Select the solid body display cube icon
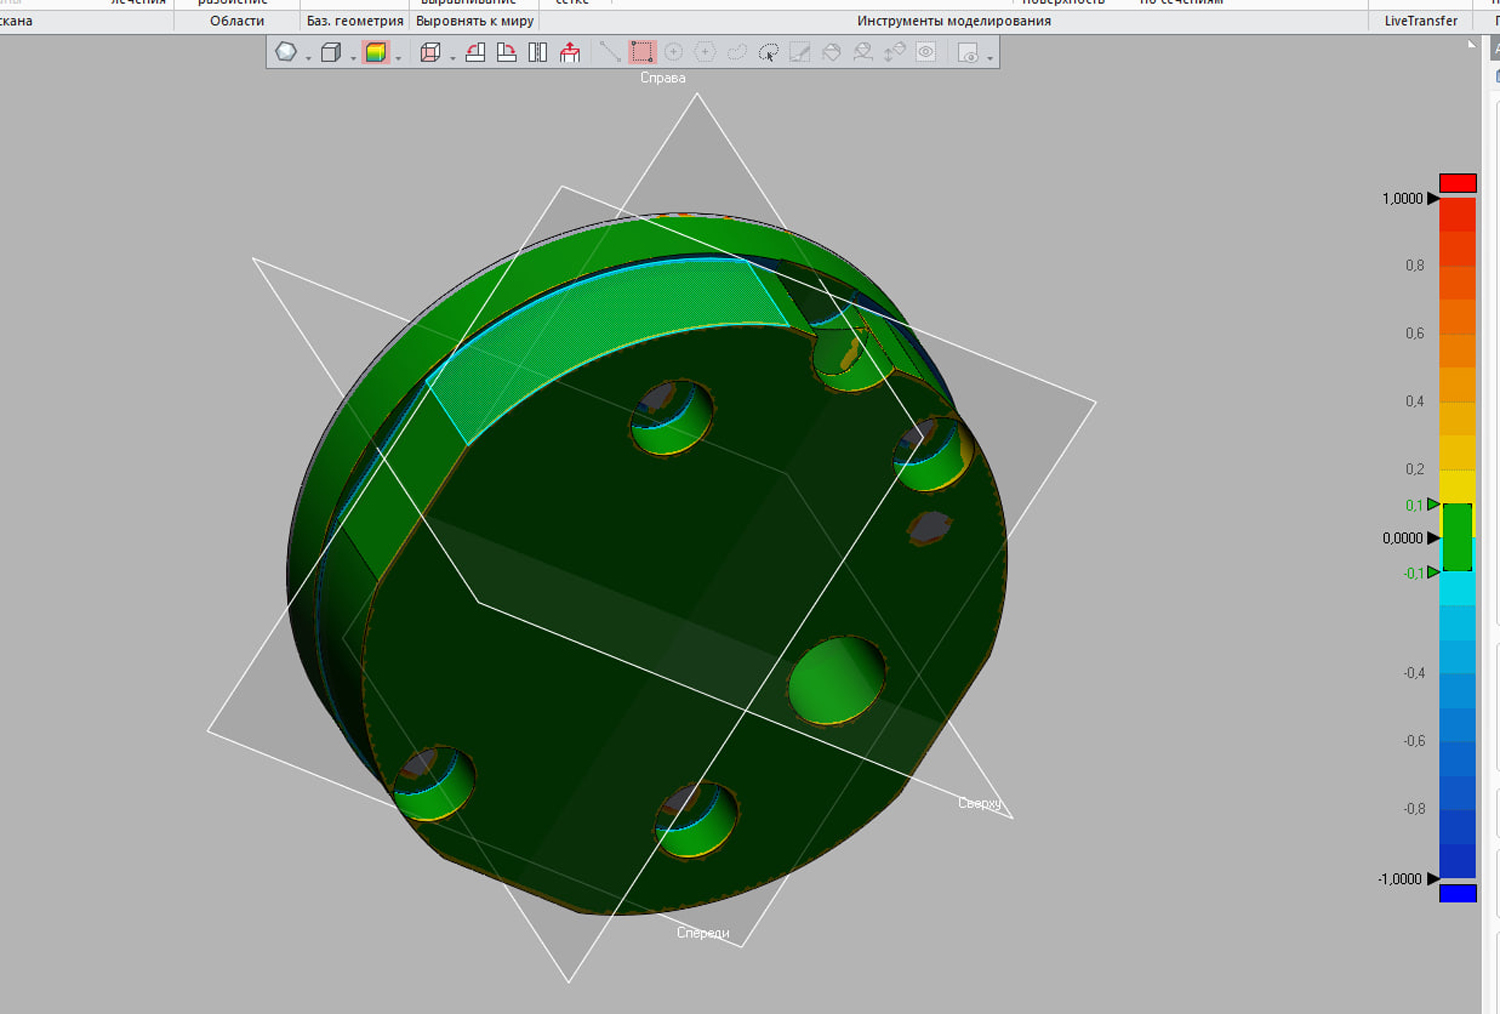The image size is (1500, 1014). [331, 52]
